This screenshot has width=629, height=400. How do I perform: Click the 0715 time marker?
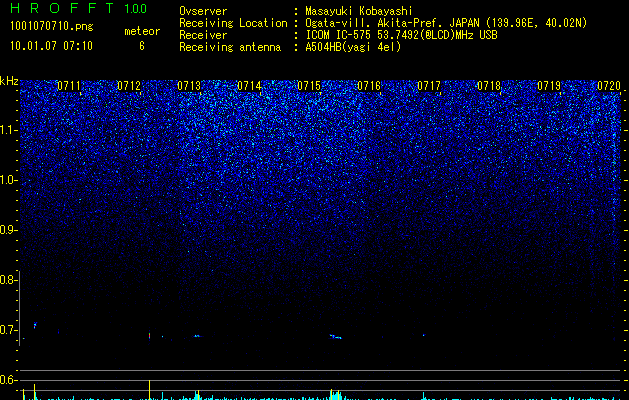[x=309, y=86]
